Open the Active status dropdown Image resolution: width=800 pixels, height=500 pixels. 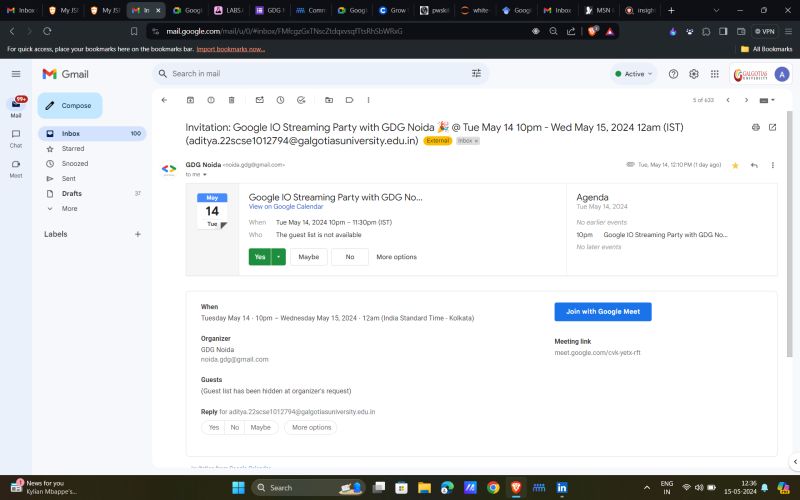click(x=633, y=74)
